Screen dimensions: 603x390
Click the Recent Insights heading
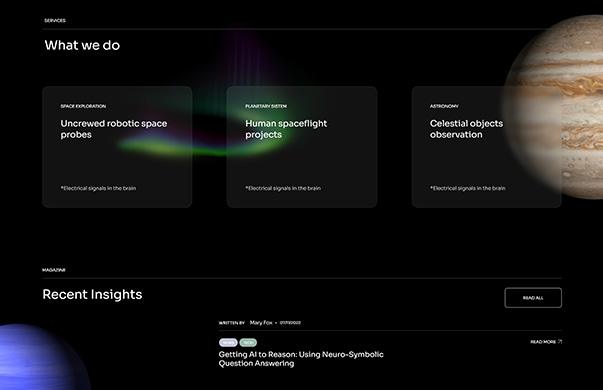tap(92, 295)
